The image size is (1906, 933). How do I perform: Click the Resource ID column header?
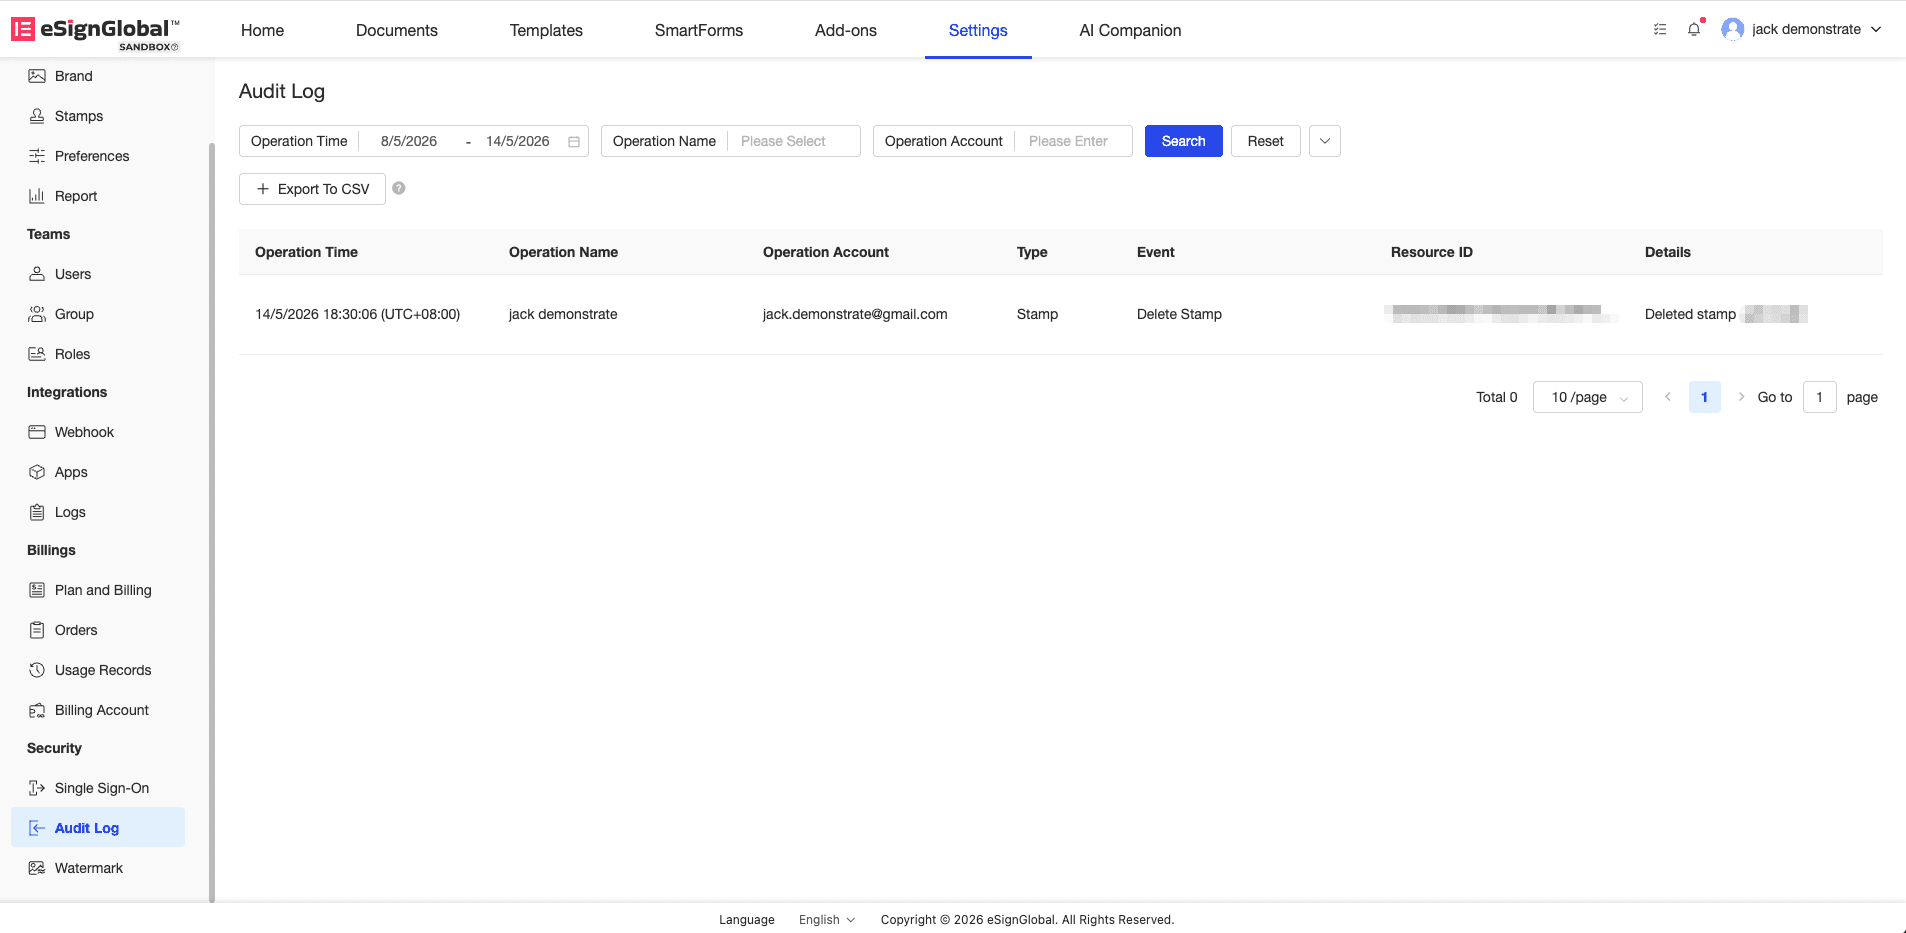pos(1432,252)
